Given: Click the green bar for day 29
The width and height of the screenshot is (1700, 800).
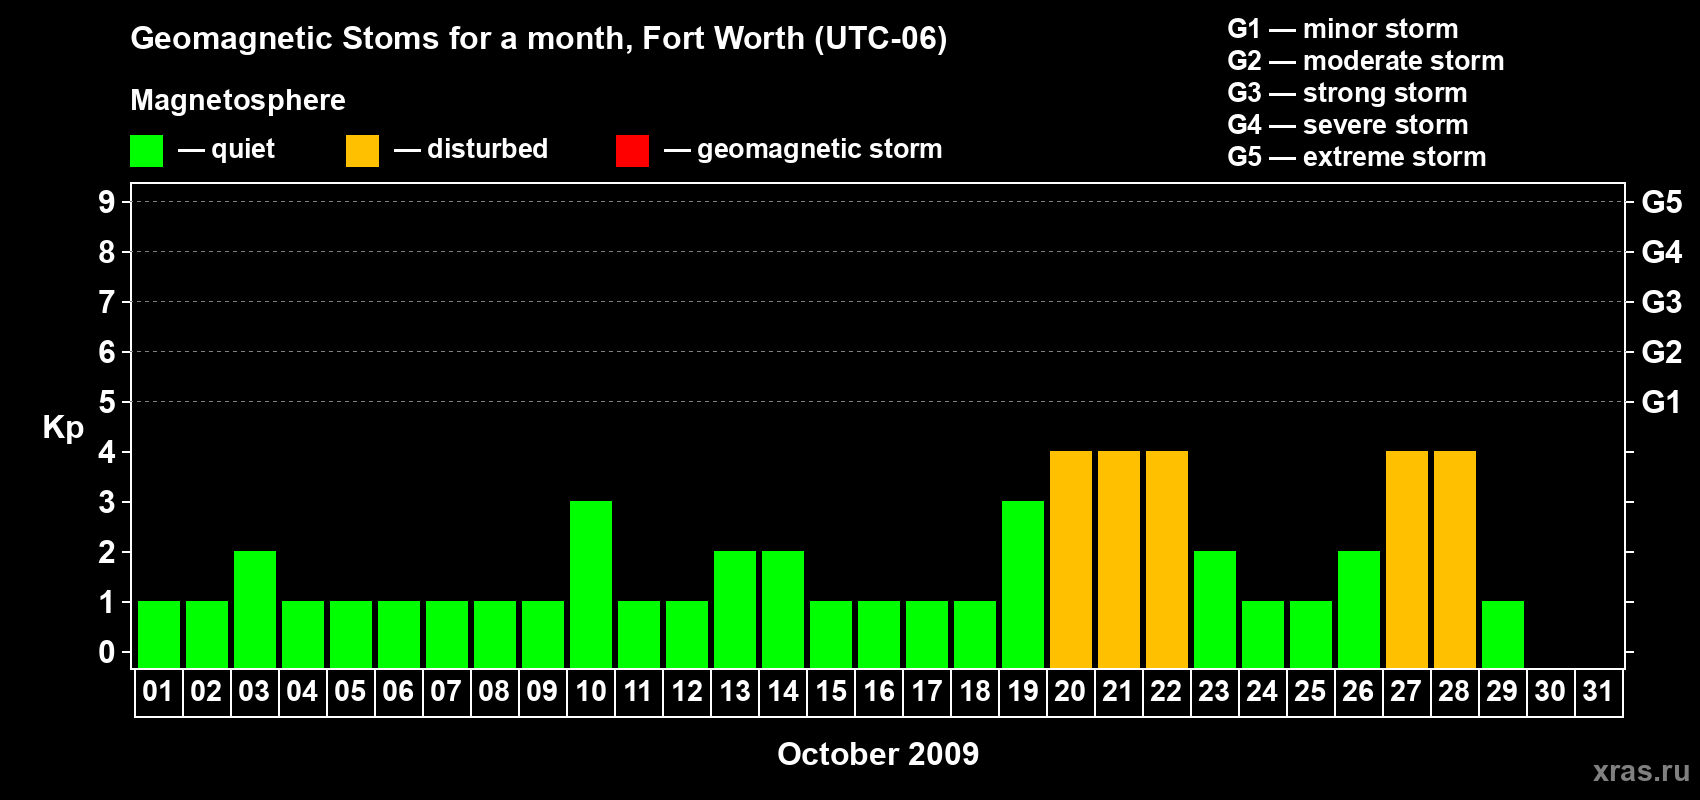Looking at the screenshot, I should click(x=1503, y=634).
